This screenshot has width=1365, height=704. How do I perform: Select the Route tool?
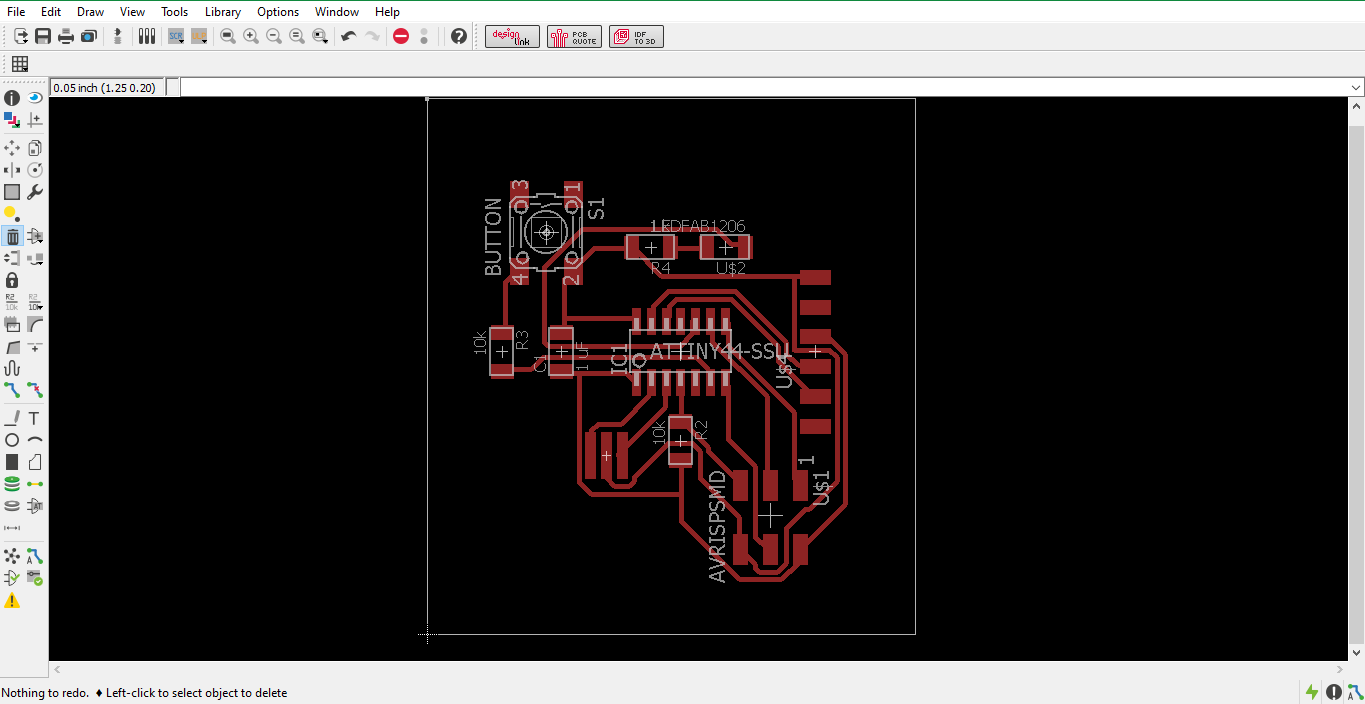pos(12,390)
